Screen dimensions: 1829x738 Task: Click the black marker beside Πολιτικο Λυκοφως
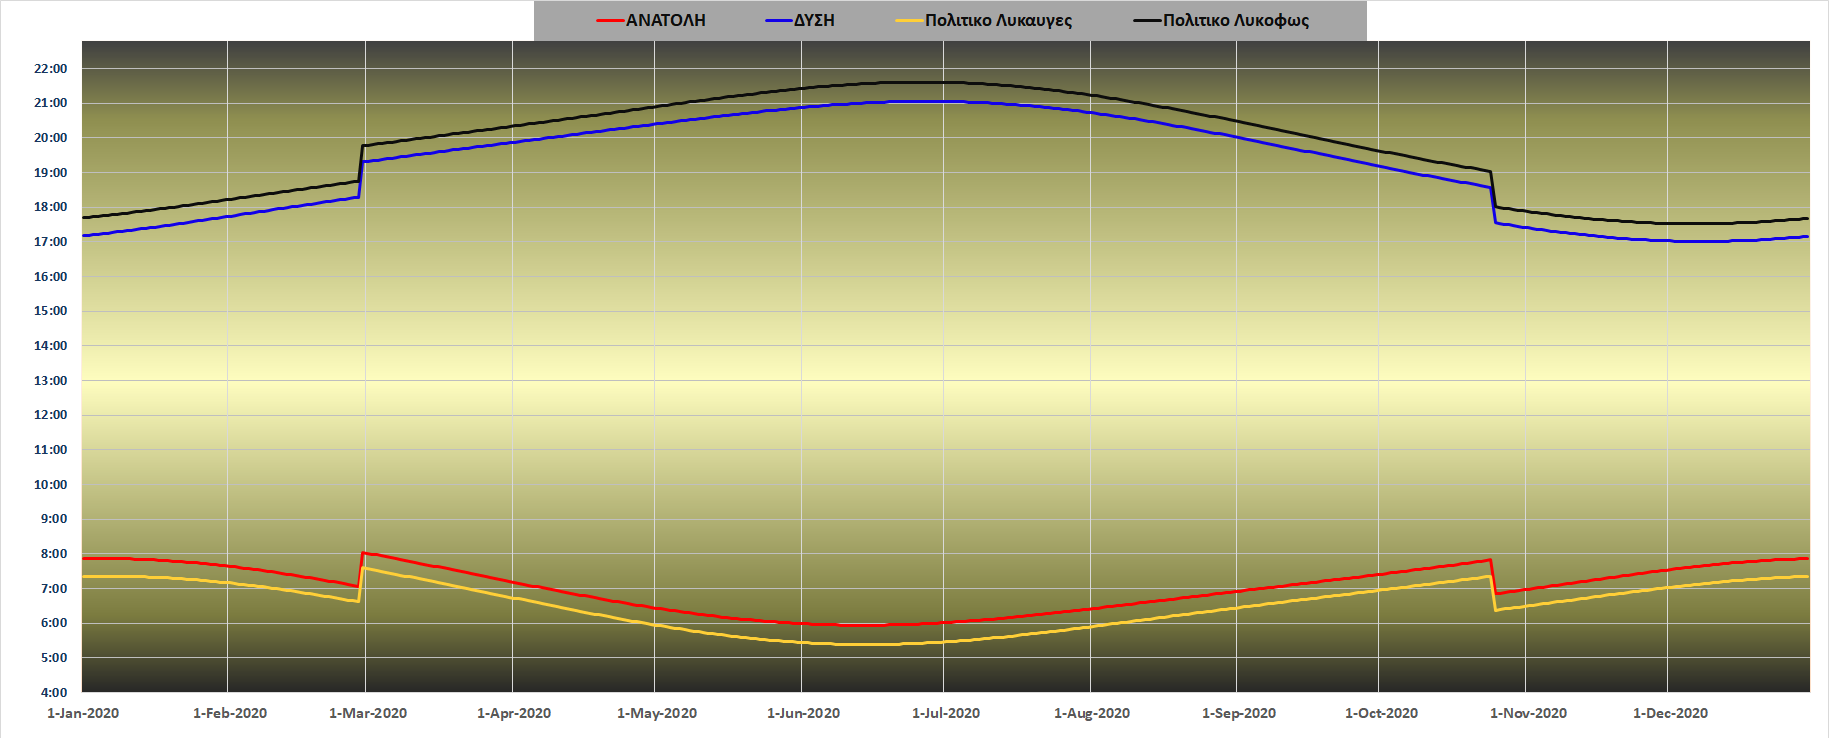[1147, 21]
